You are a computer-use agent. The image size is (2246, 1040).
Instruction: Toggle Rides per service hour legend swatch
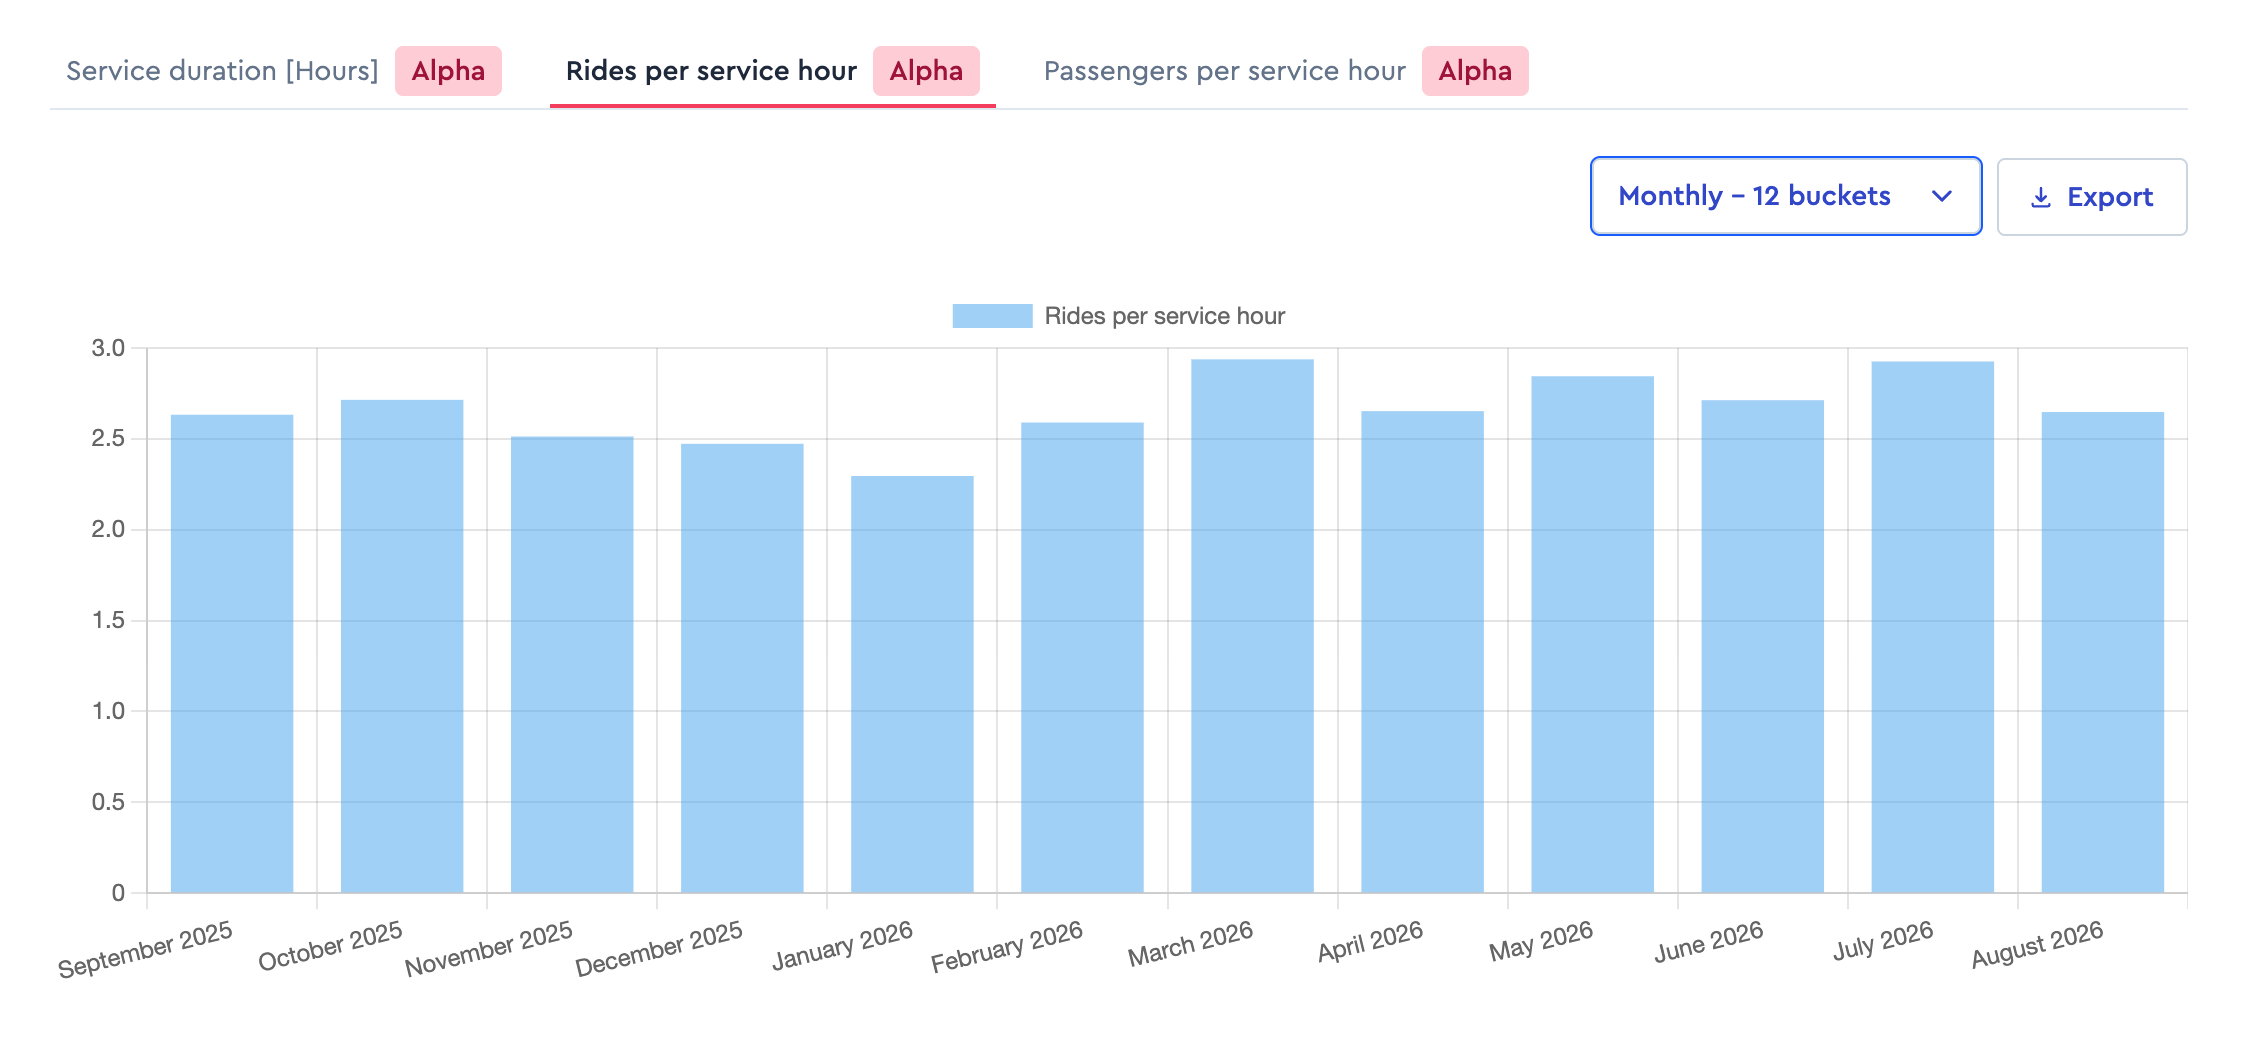992,316
